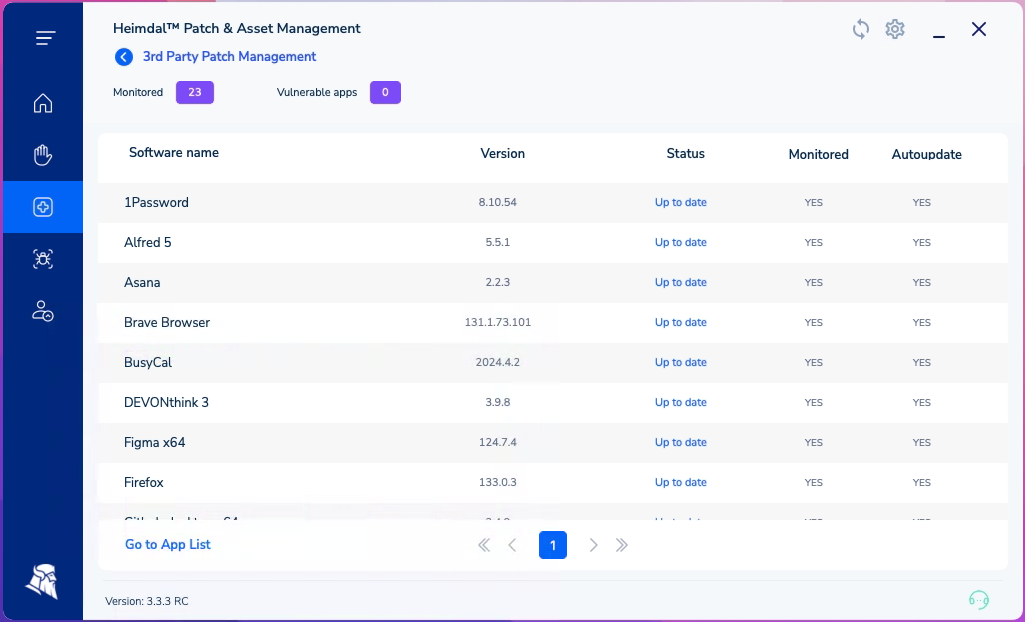Click Brave Browser Up to date status

tap(681, 322)
